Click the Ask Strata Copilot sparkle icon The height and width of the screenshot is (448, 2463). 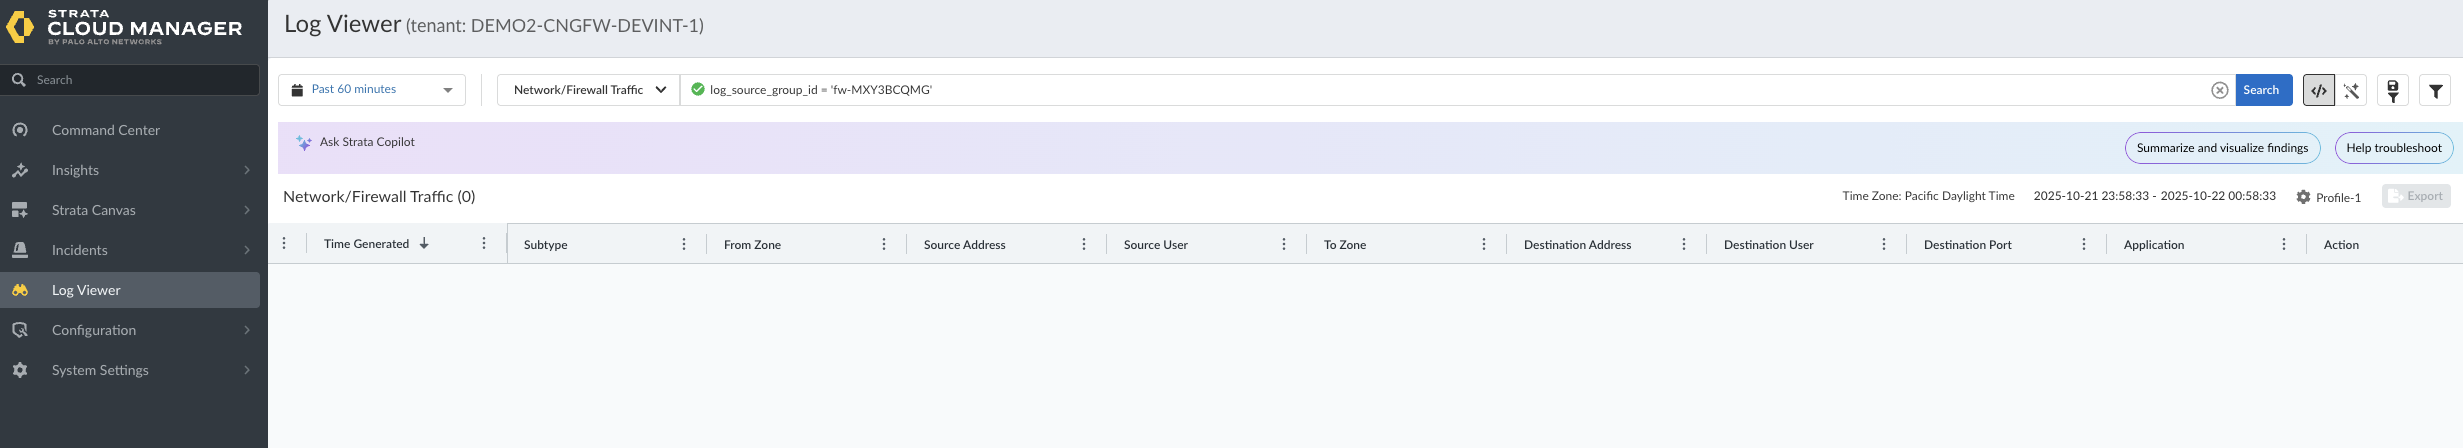304,143
